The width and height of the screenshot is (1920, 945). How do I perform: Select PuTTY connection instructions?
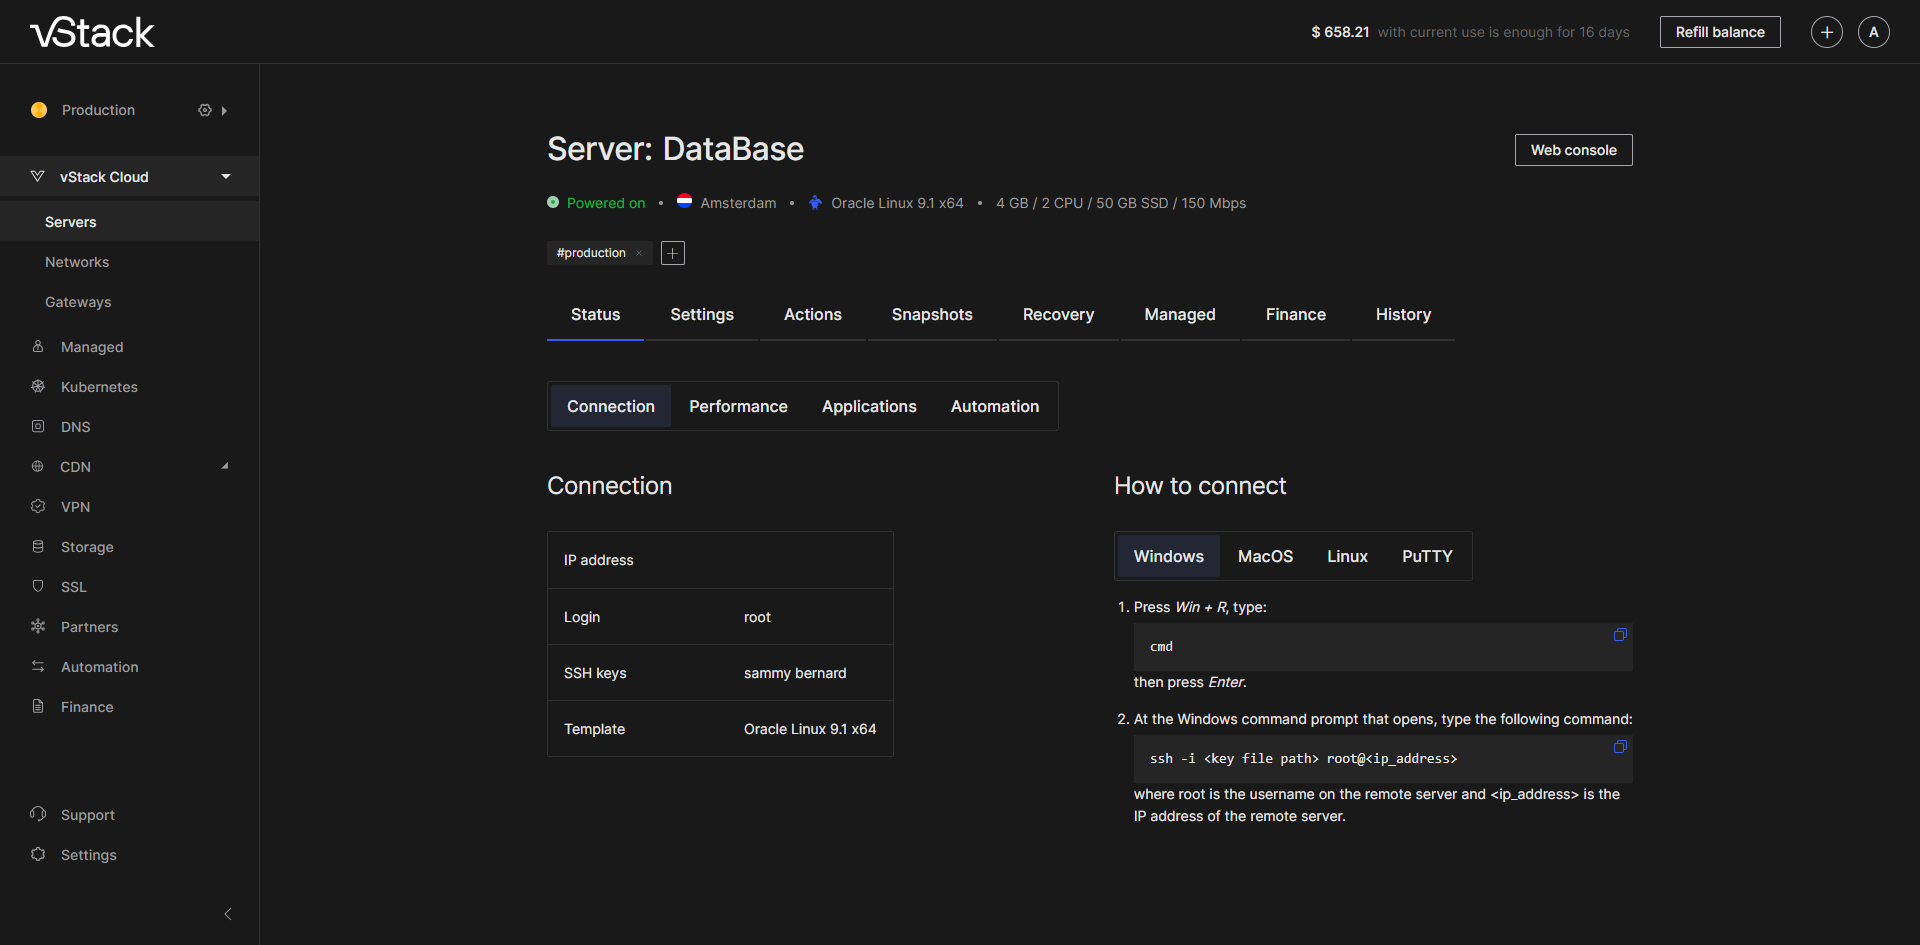[x=1427, y=556]
